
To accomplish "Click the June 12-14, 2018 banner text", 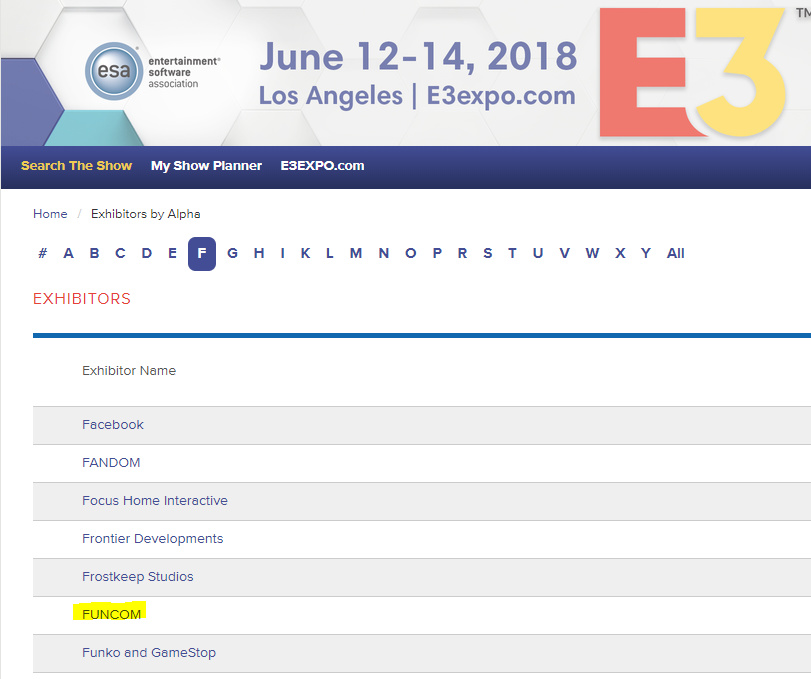I will tap(418, 56).
